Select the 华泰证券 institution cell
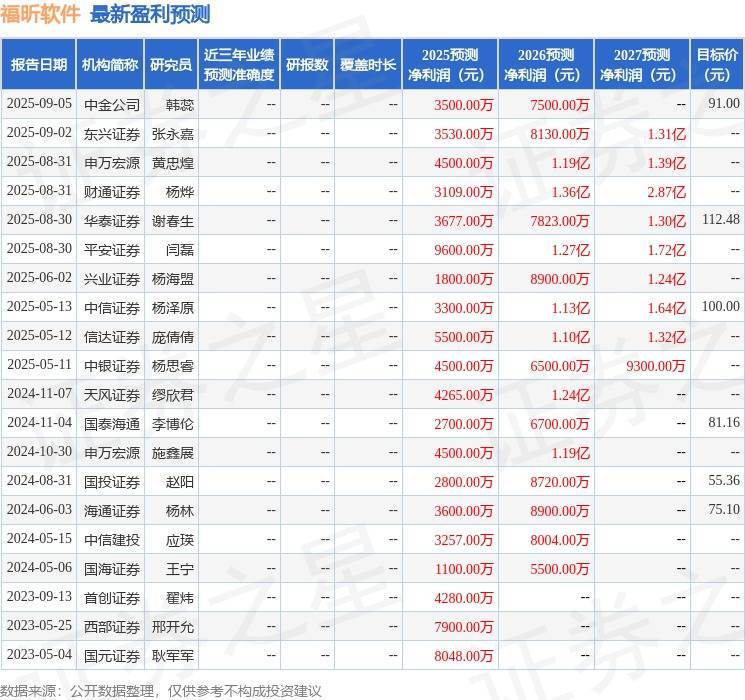Screen dimensions: 745x700 (x=111, y=220)
